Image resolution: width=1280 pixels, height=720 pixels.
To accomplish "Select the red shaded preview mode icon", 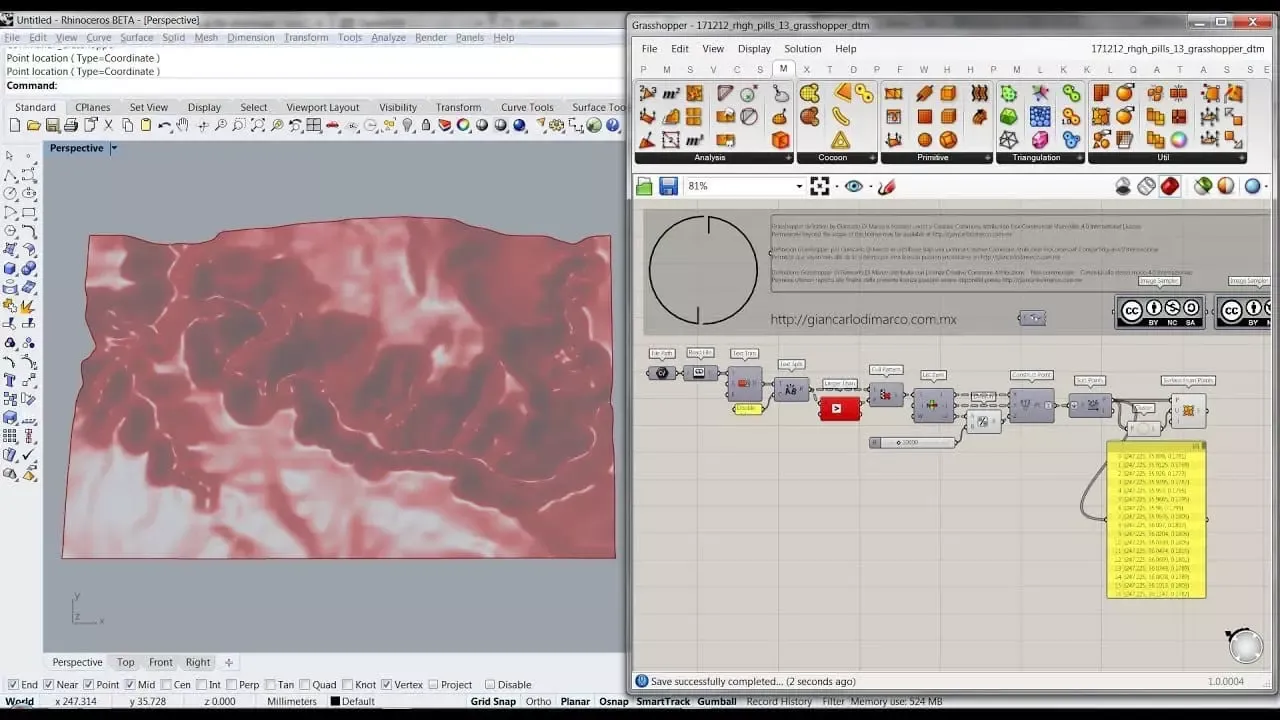I will tap(1169, 186).
